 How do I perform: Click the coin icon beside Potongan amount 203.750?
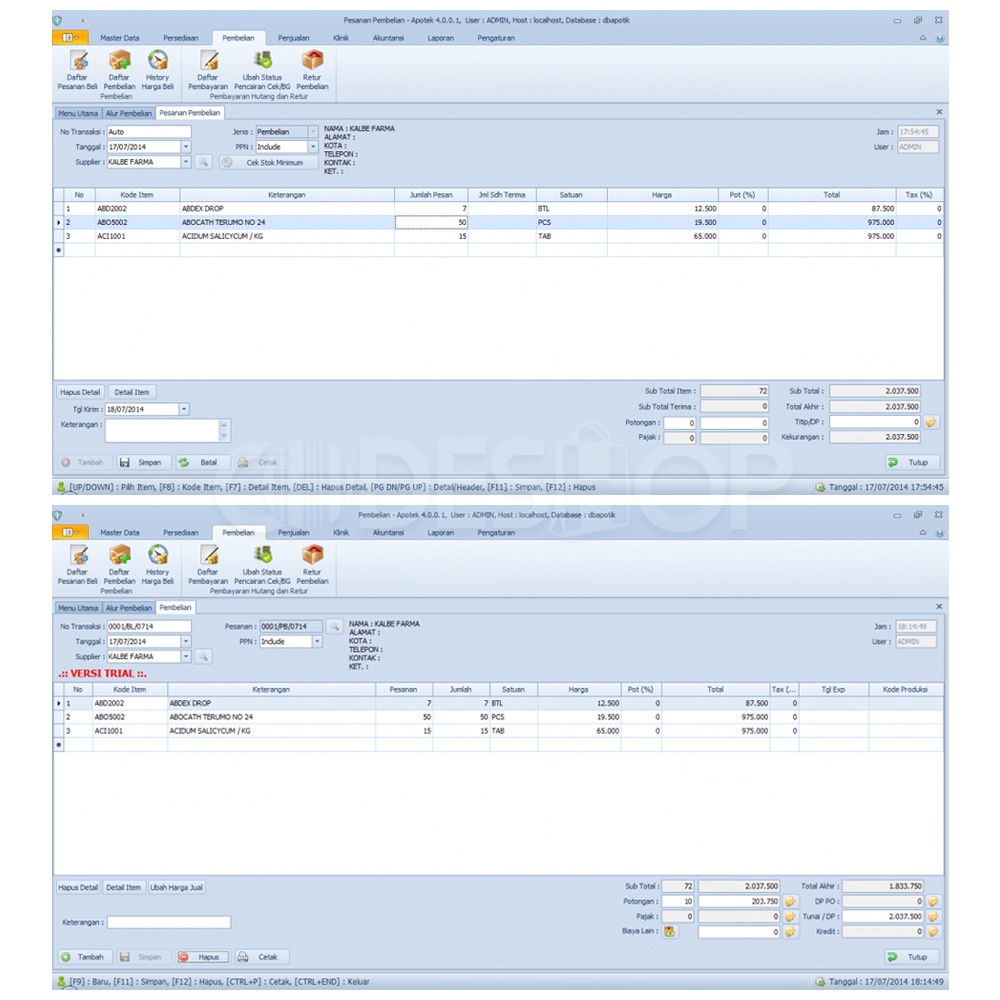[791, 901]
